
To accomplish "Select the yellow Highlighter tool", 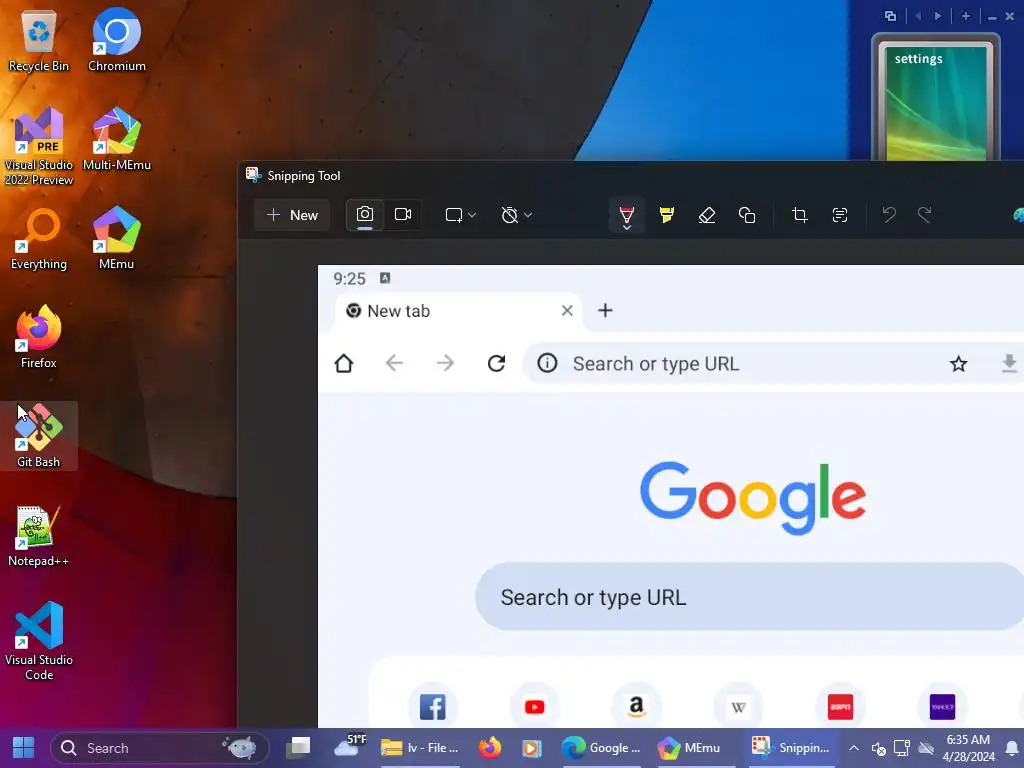I will tap(666, 215).
